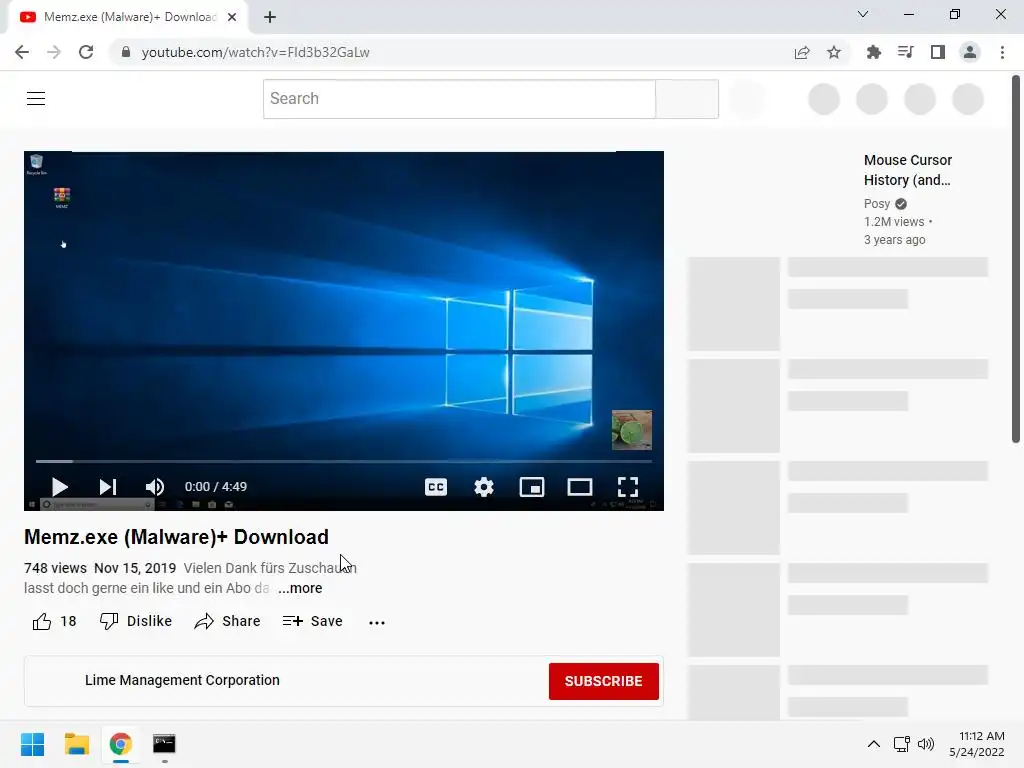The image size is (1024, 768).
Task: Open system volume tray icon
Action: [926, 744]
